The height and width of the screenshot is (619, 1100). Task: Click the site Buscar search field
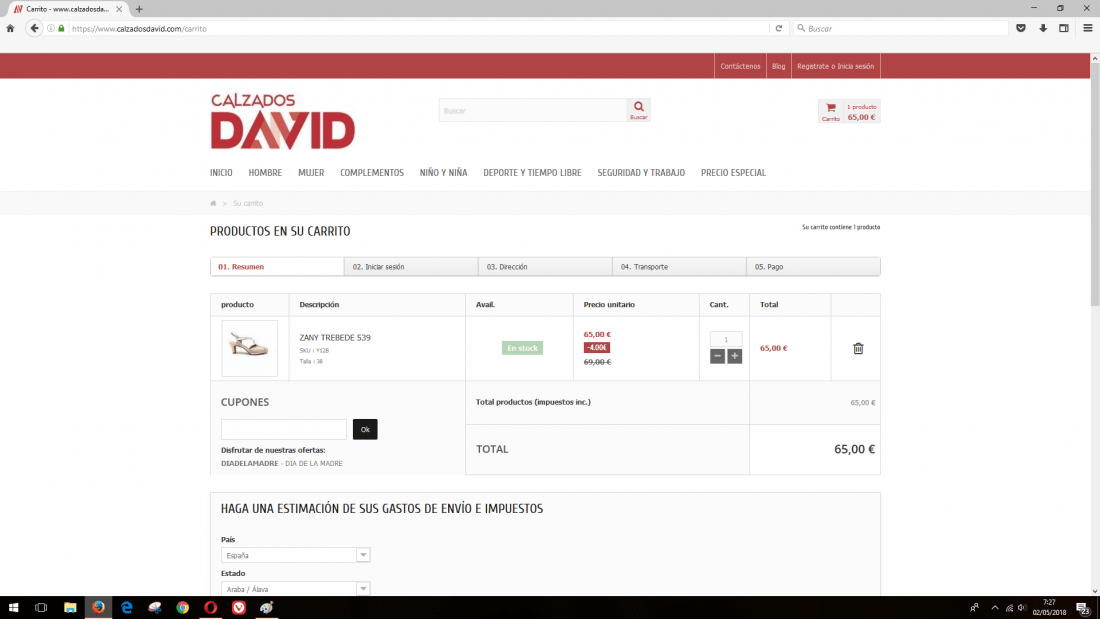point(533,110)
